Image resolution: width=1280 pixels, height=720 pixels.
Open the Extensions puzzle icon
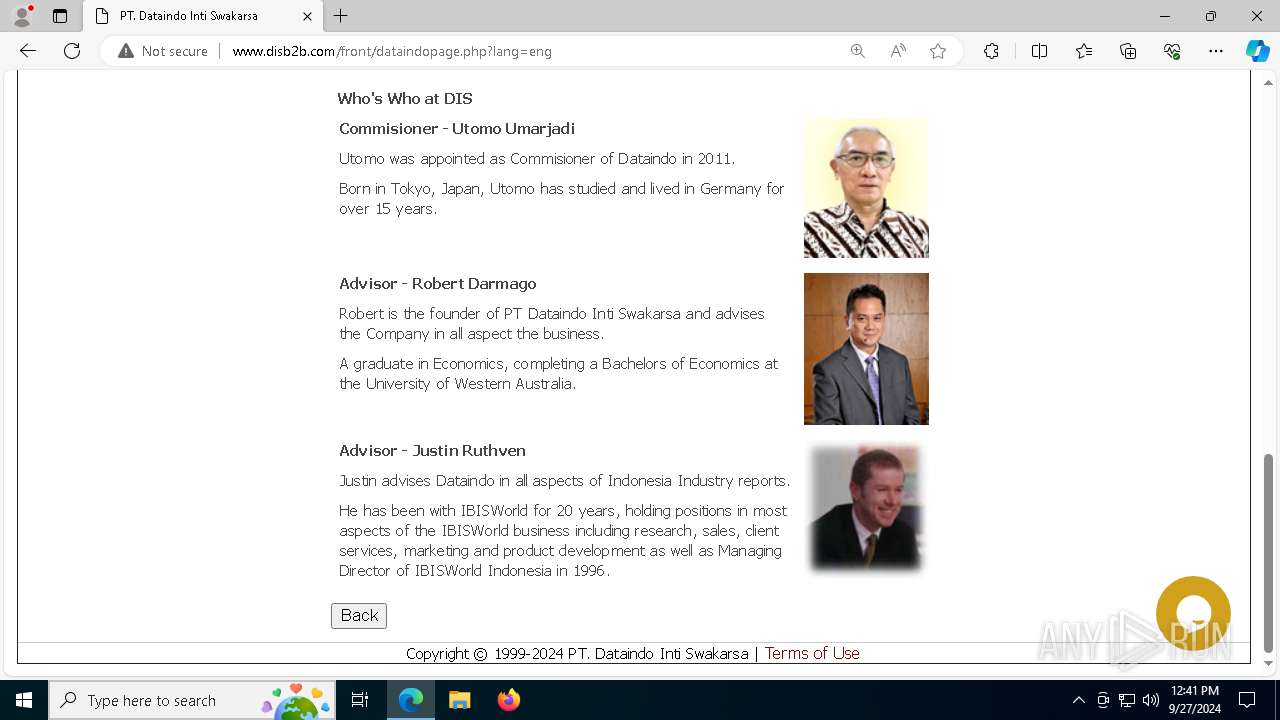coord(991,51)
